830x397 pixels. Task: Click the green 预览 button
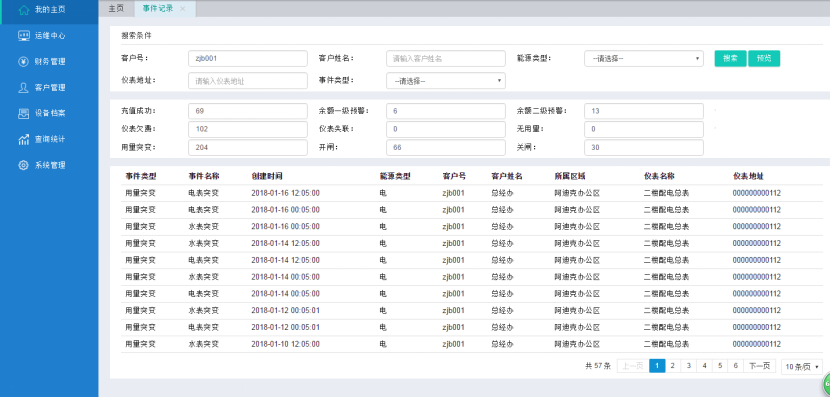point(764,59)
